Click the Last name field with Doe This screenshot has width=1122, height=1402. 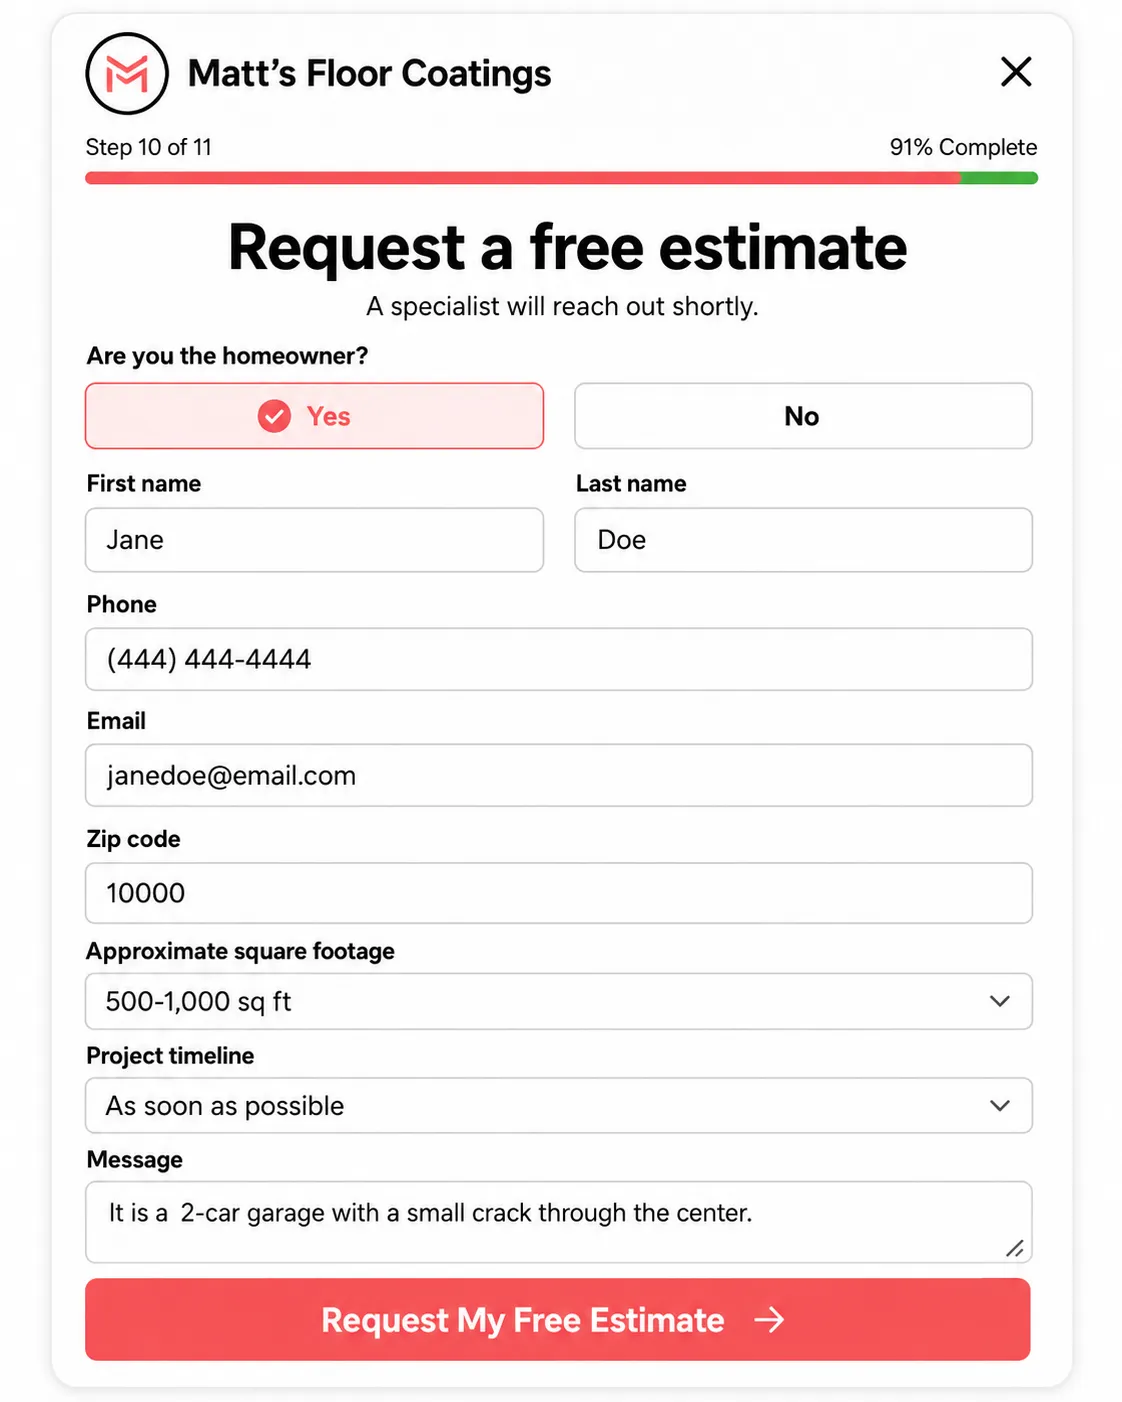coord(803,540)
